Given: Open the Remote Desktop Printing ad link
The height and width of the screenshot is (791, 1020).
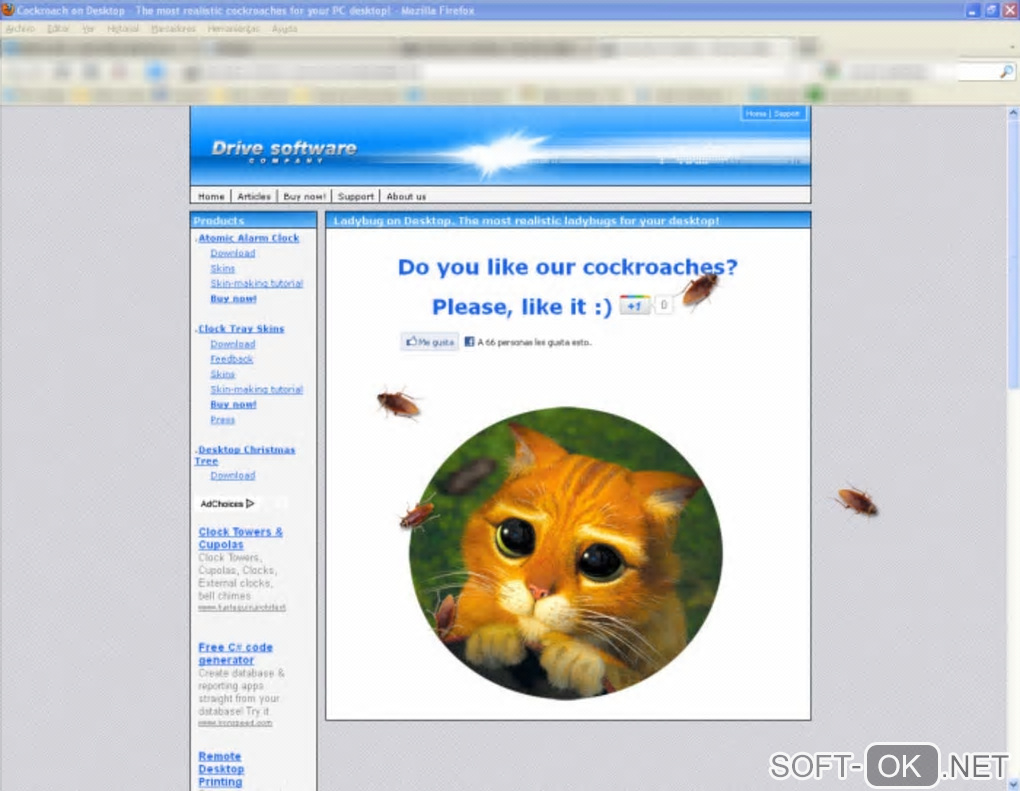Looking at the screenshot, I should [x=221, y=769].
